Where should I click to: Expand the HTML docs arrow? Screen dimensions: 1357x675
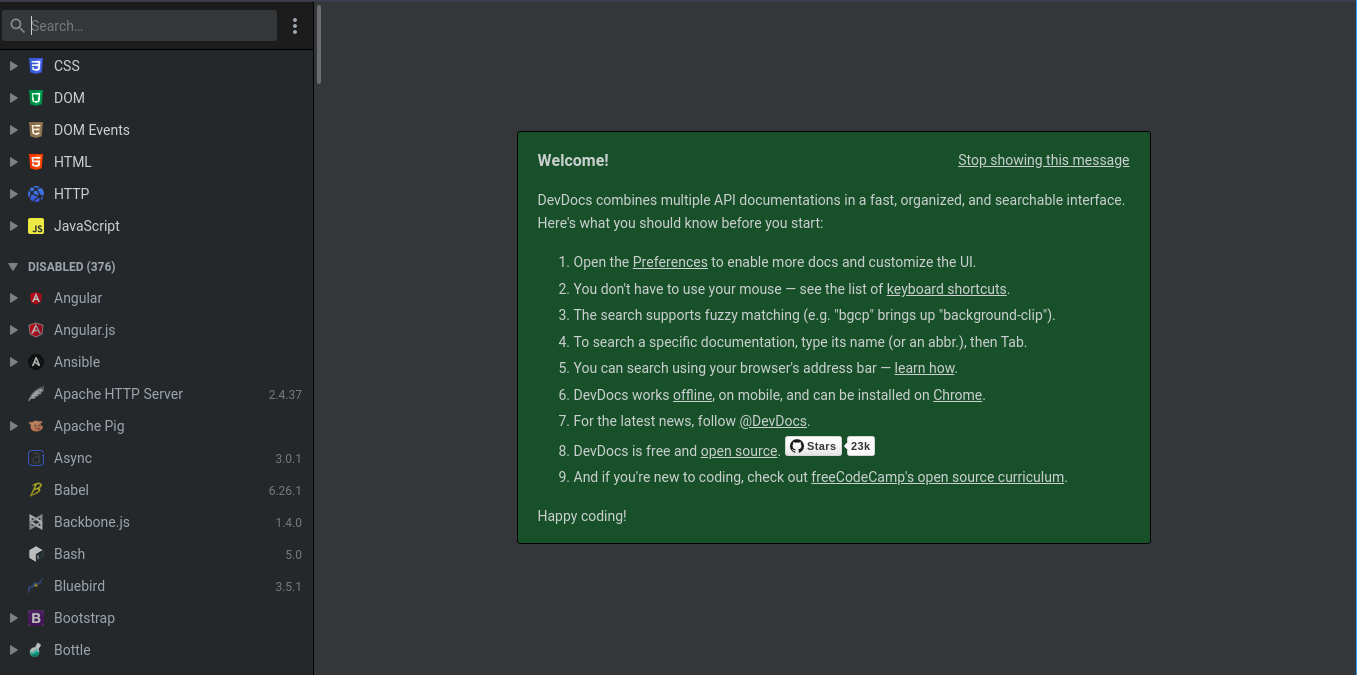click(x=13, y=162)
